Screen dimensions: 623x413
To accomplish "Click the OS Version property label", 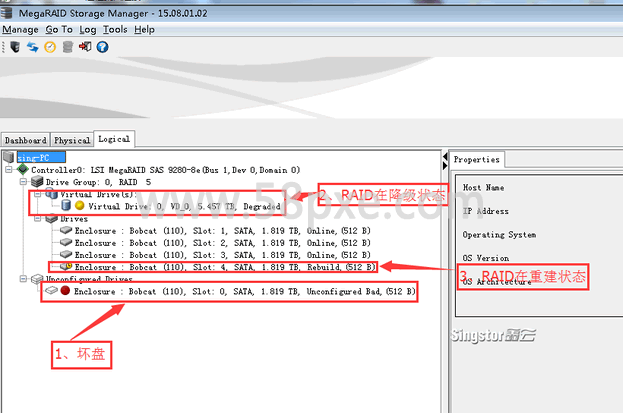I will [486, 258].
